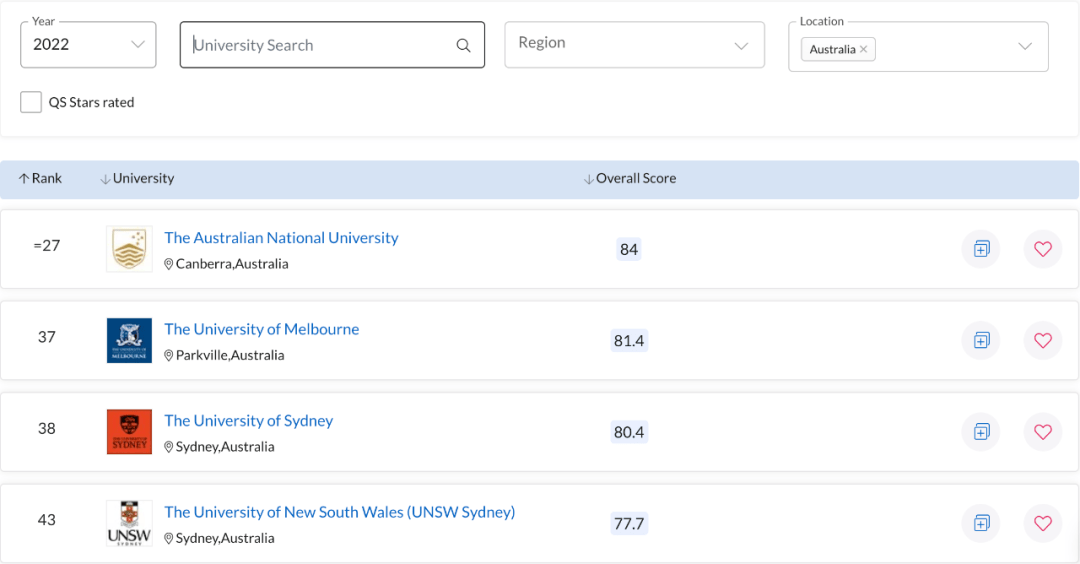1080x564 pixels.
Task: Click the Canberra location pin icon
Action: tap(168, 264)
